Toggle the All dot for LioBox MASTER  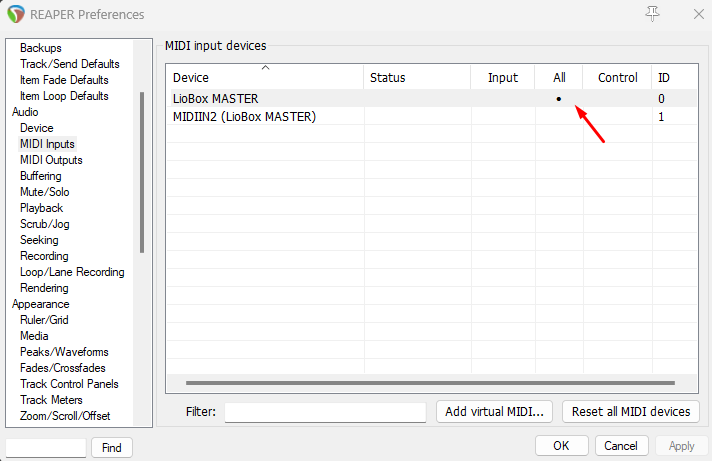(x=559, y=99)
